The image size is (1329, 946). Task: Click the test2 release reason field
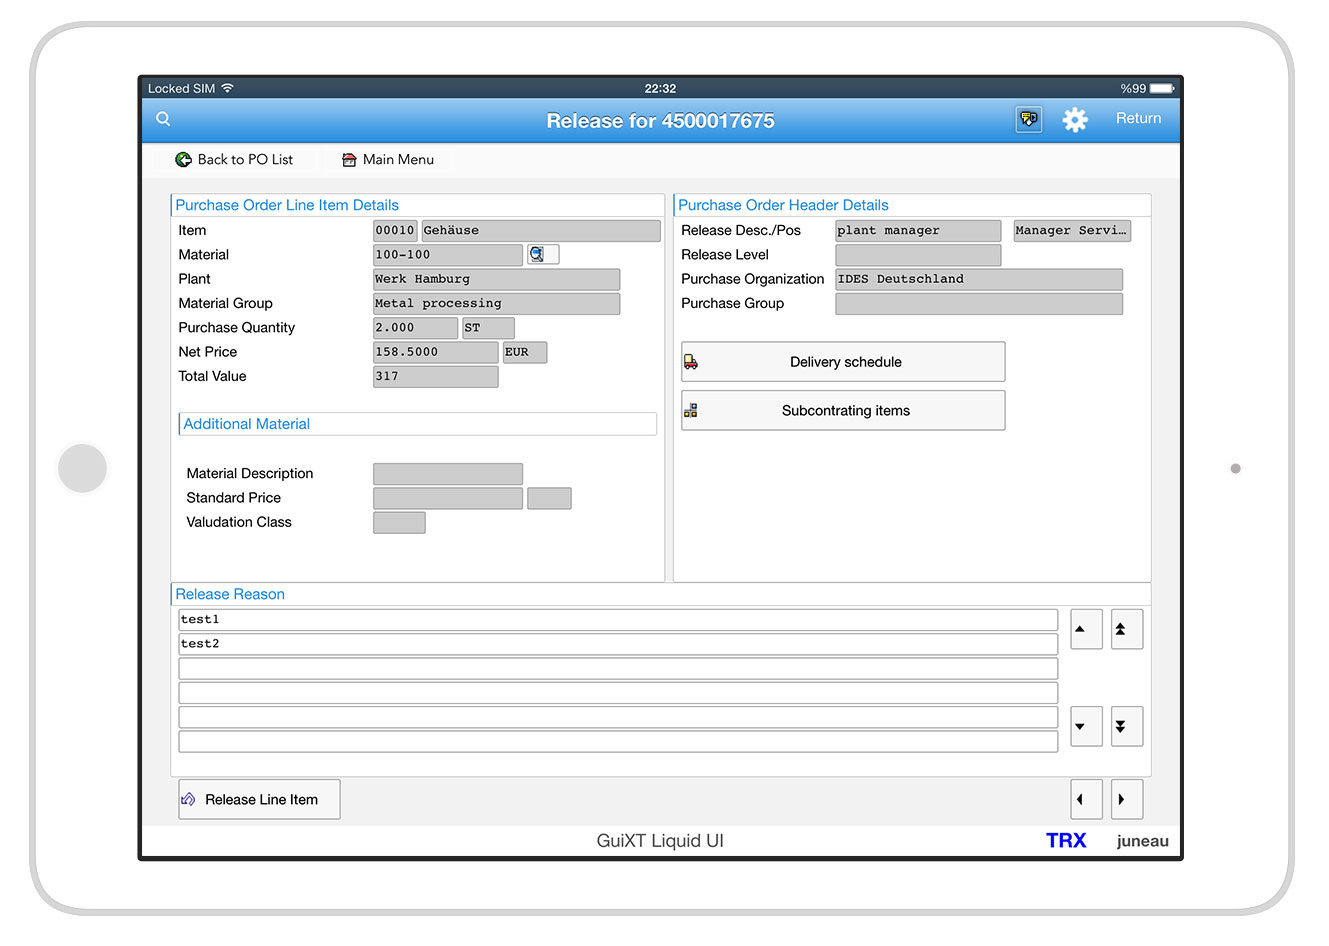(617, 644)
